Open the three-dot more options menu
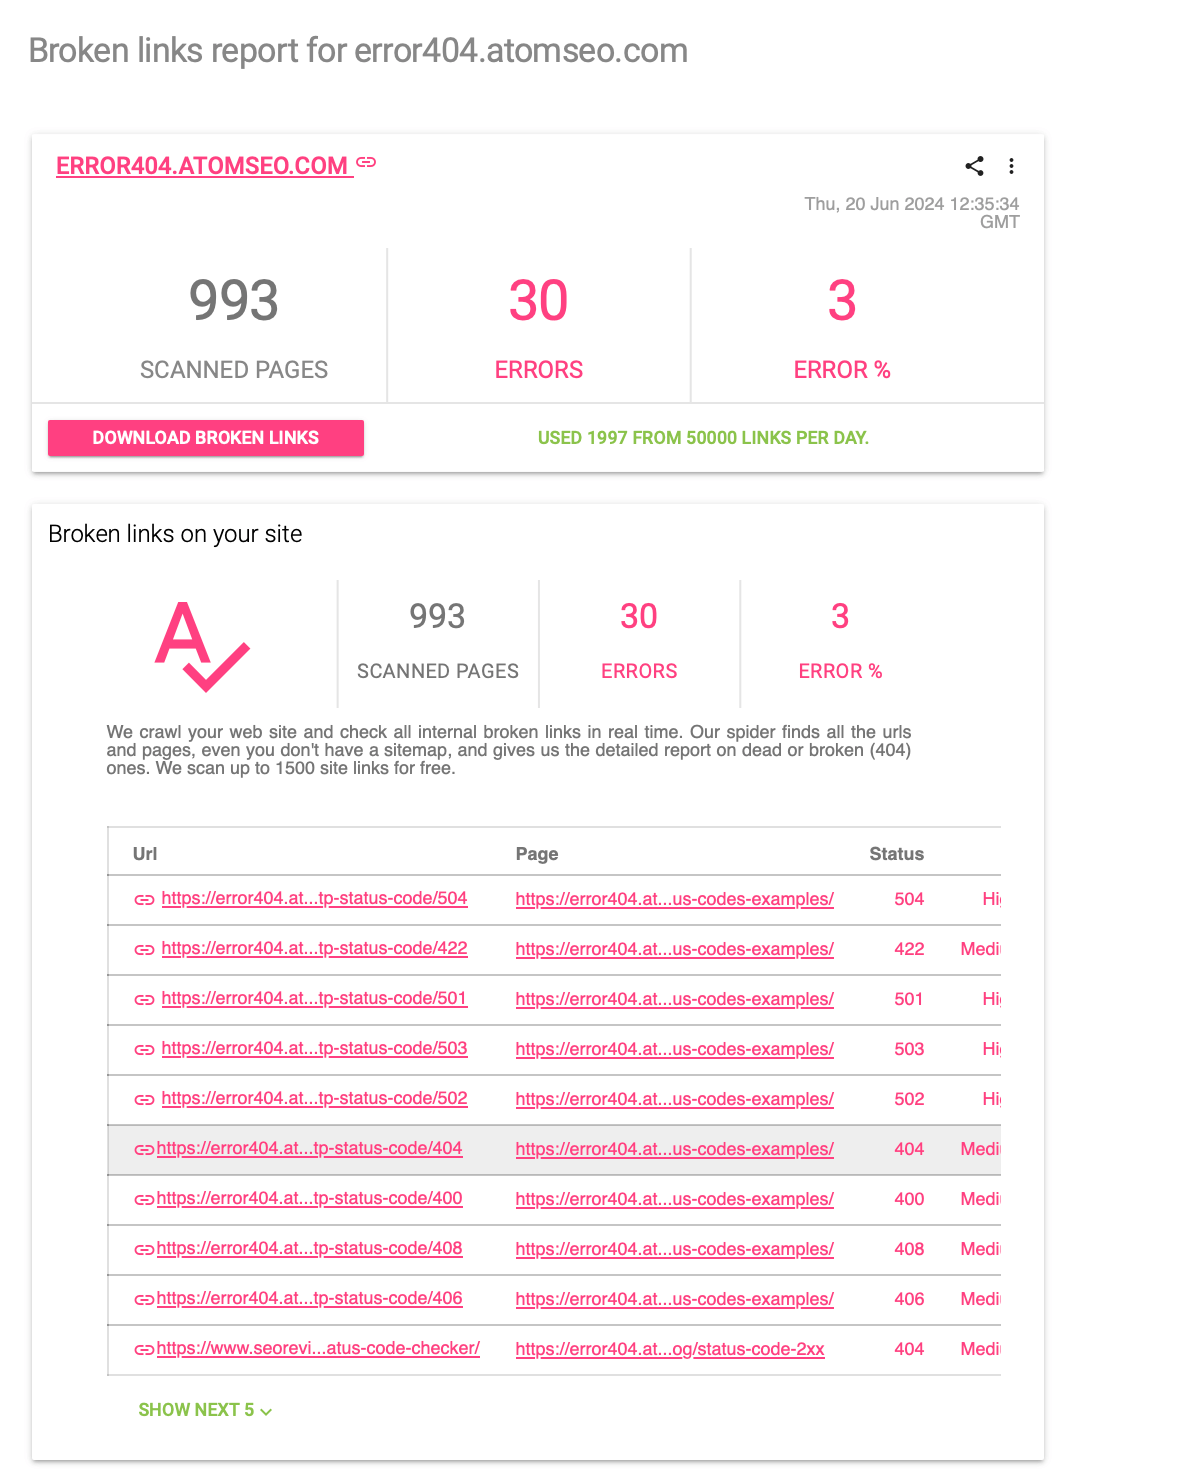 pos(1011,166)
